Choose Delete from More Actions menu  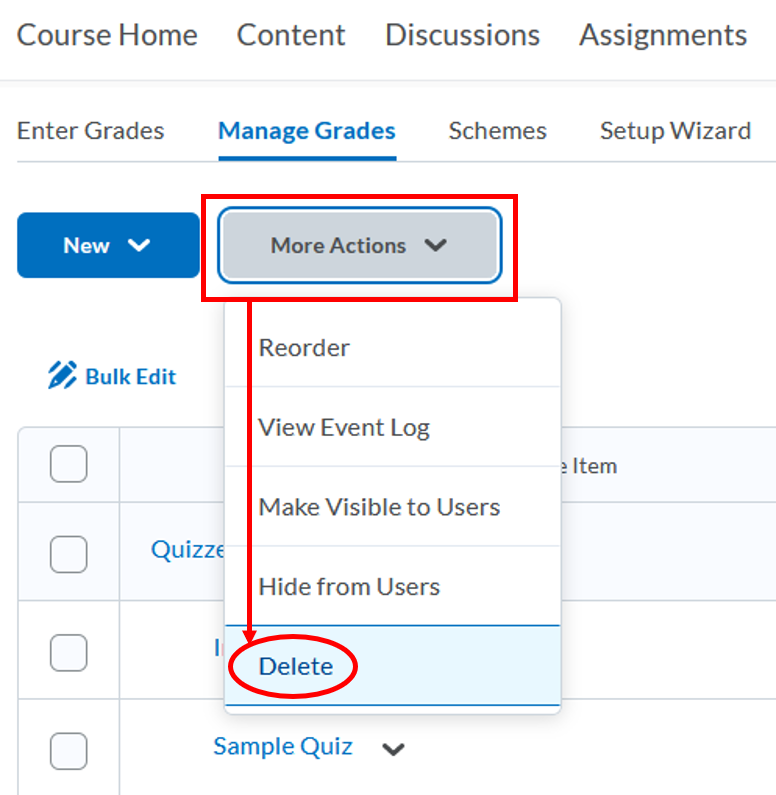[x=296, y=666]
